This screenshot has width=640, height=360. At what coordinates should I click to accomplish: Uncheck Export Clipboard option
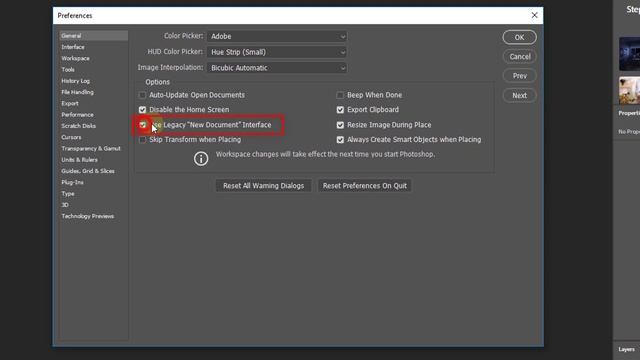340,110
